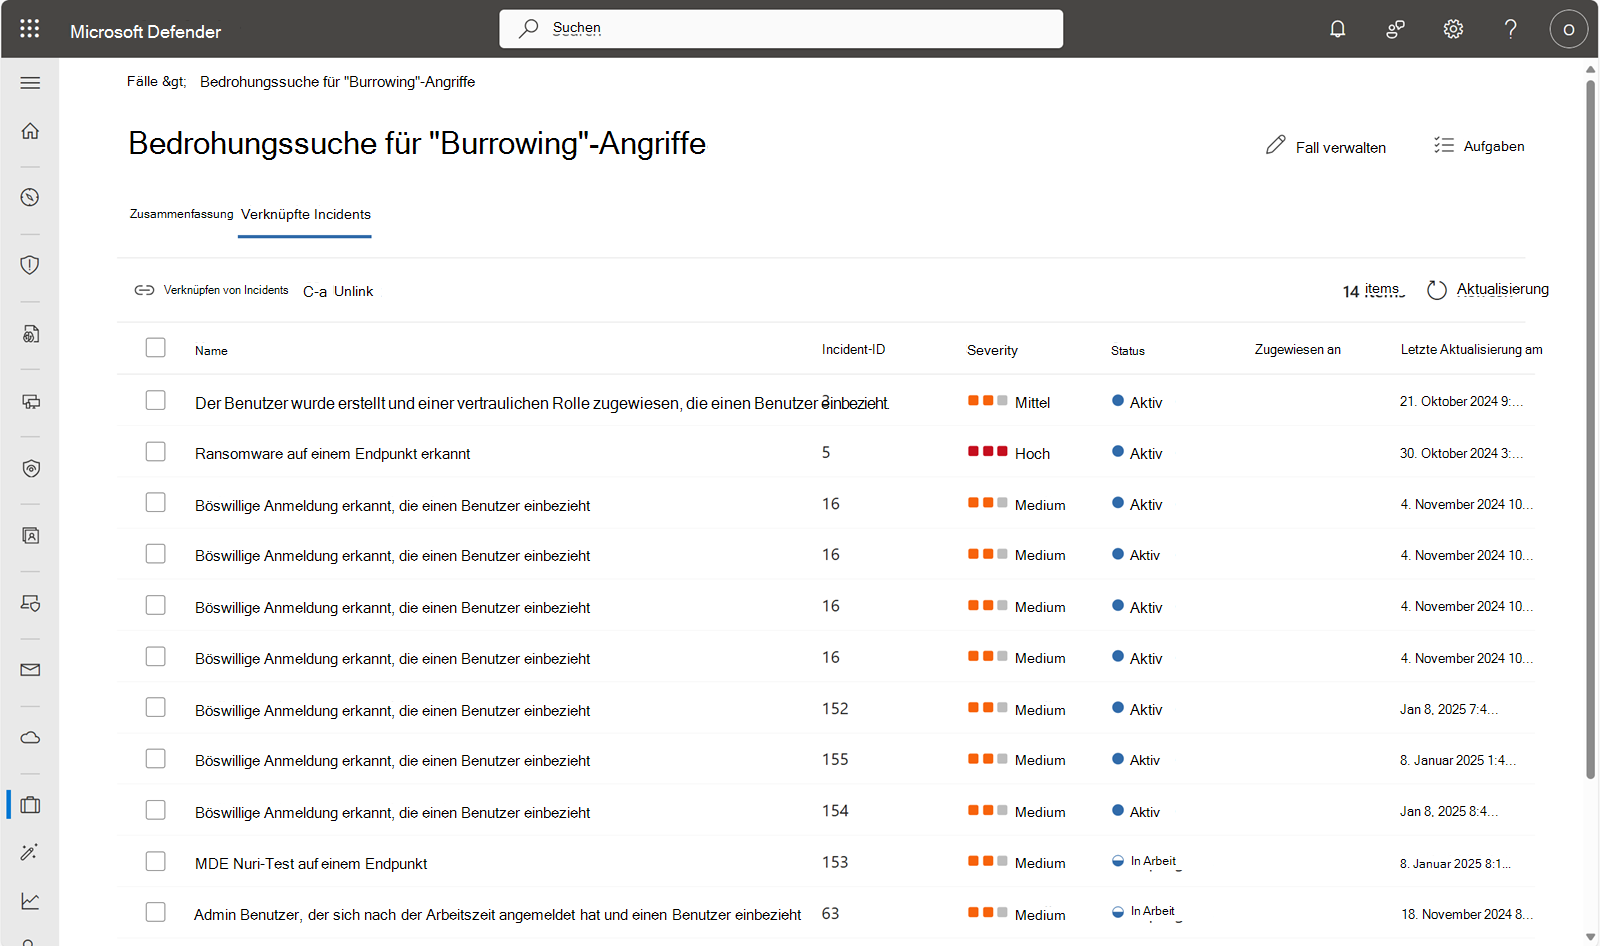The height and width of the screenshot is (946, 1600).
Task: Select the checkbox for incident 155
Action: (x=155, y=759)
